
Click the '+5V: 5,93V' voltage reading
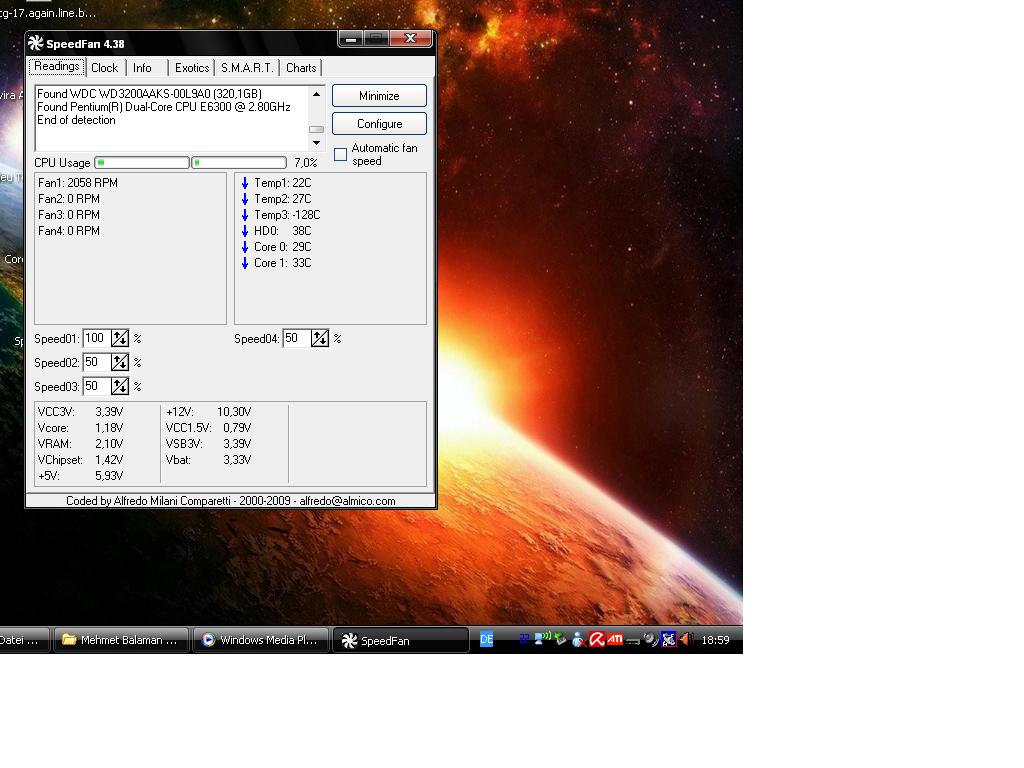[x=80, y=476]
